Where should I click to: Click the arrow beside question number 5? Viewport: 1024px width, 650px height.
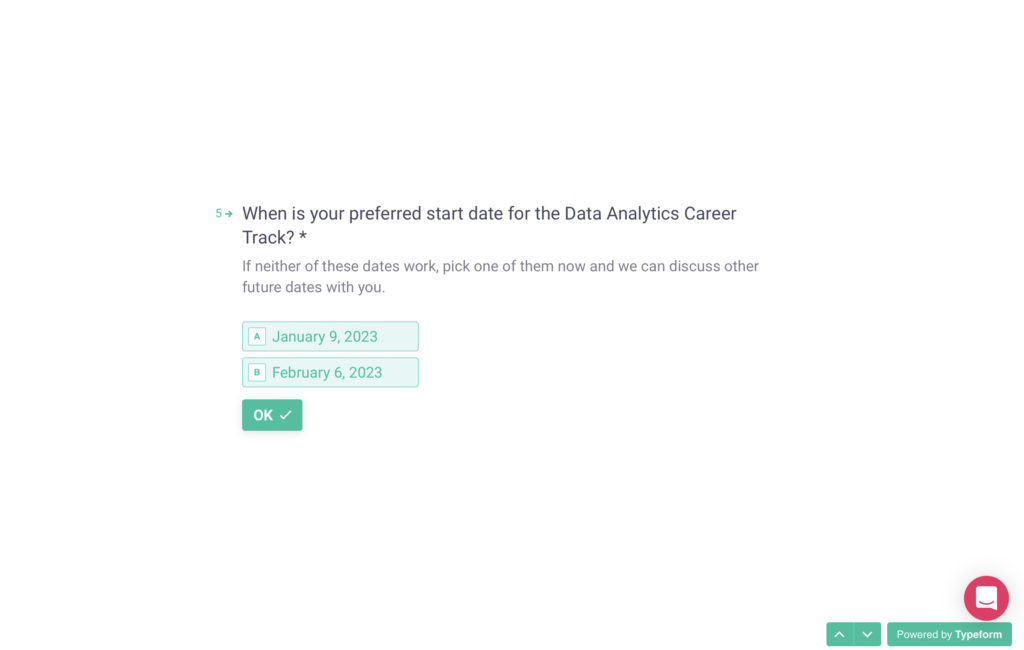[x=229, y=214]
